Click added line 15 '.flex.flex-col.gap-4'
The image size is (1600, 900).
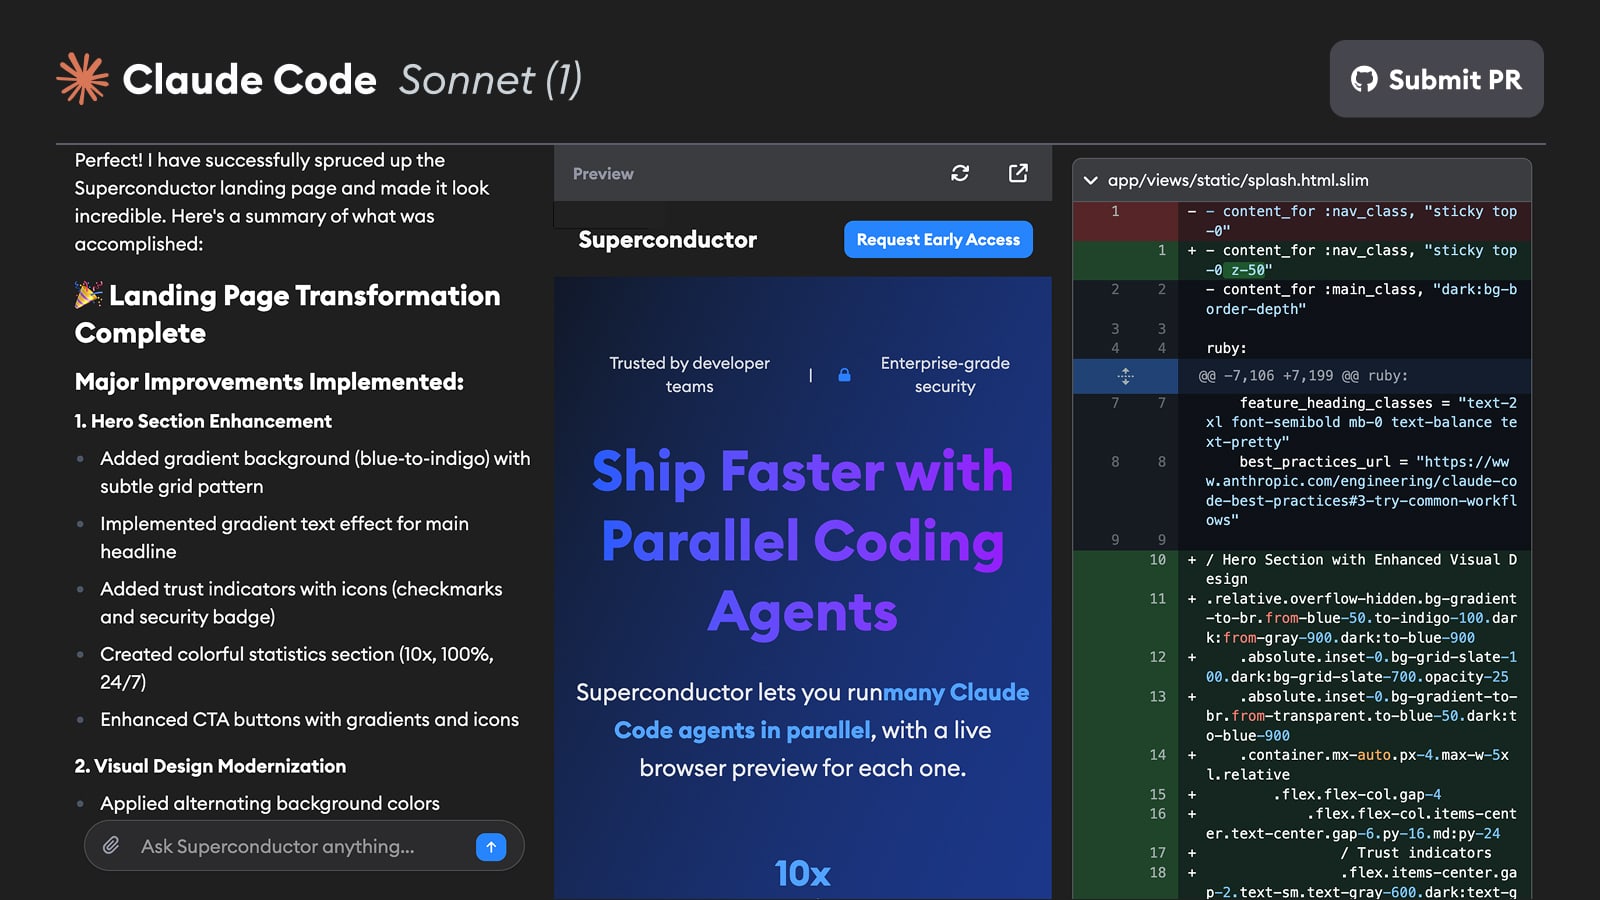[1302, 795]
